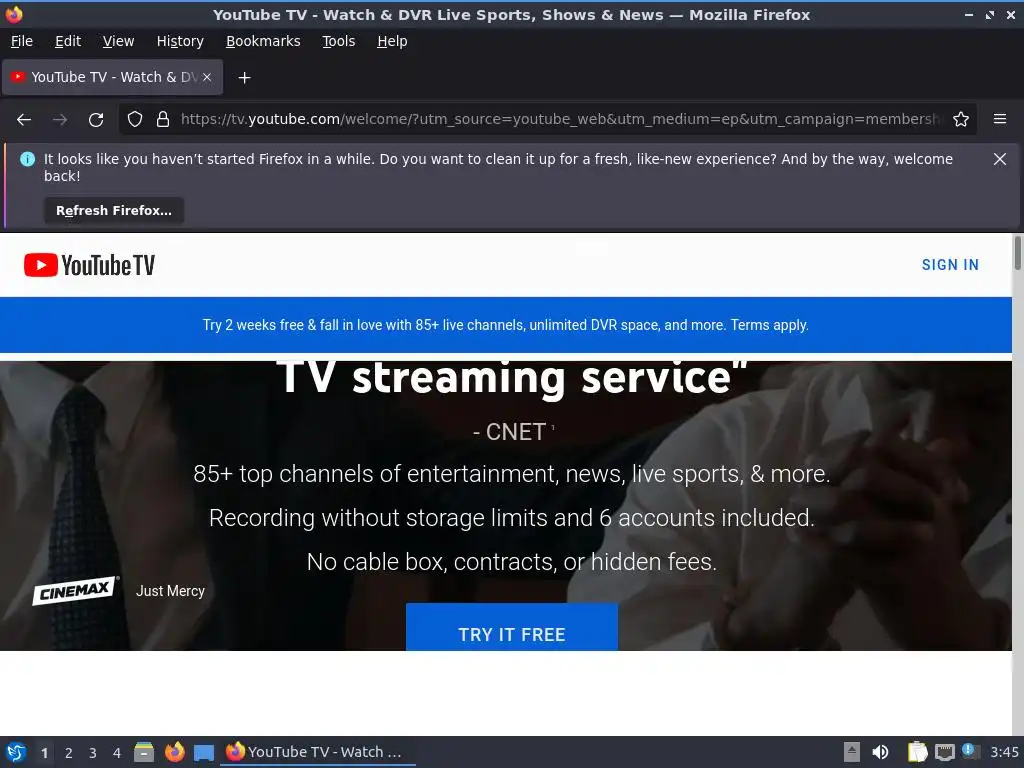Image resolution: width=1024 pixels, height=768 pixels.
Task: Click the Firefox logo in title bar
Action: [14, 14]
